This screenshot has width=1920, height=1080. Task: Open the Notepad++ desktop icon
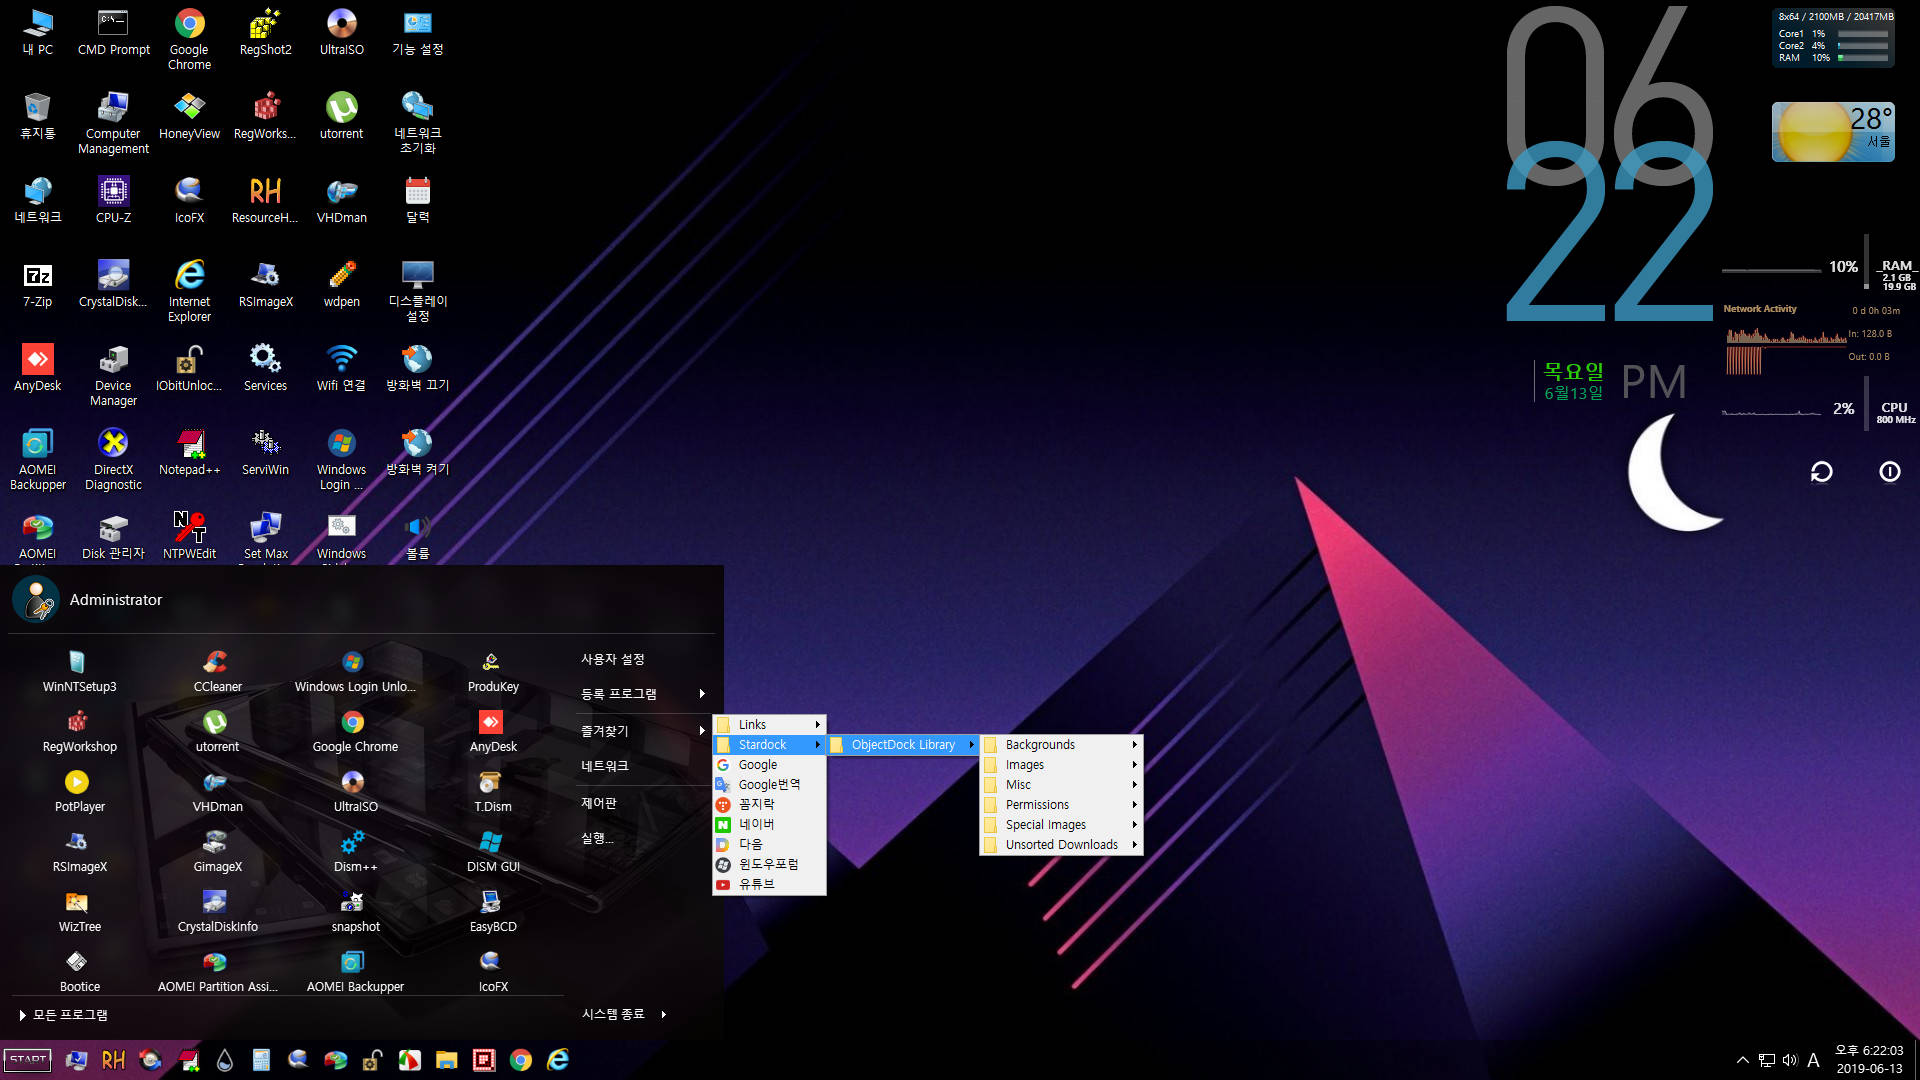(x=189, y=452)
